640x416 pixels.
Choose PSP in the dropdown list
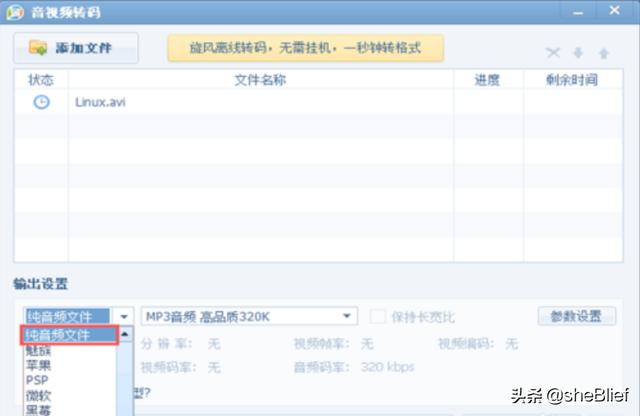point(69,380)
